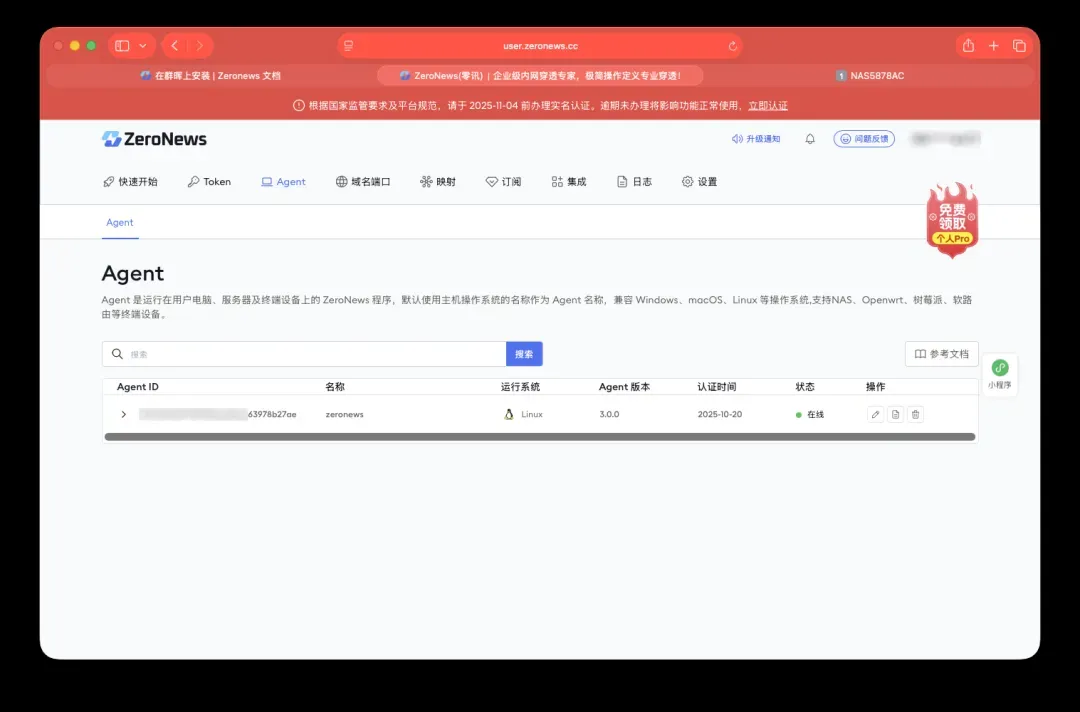The image size is (1080, 712).
Task: Go to the 域名端口 menu
Action: point(362,182)
